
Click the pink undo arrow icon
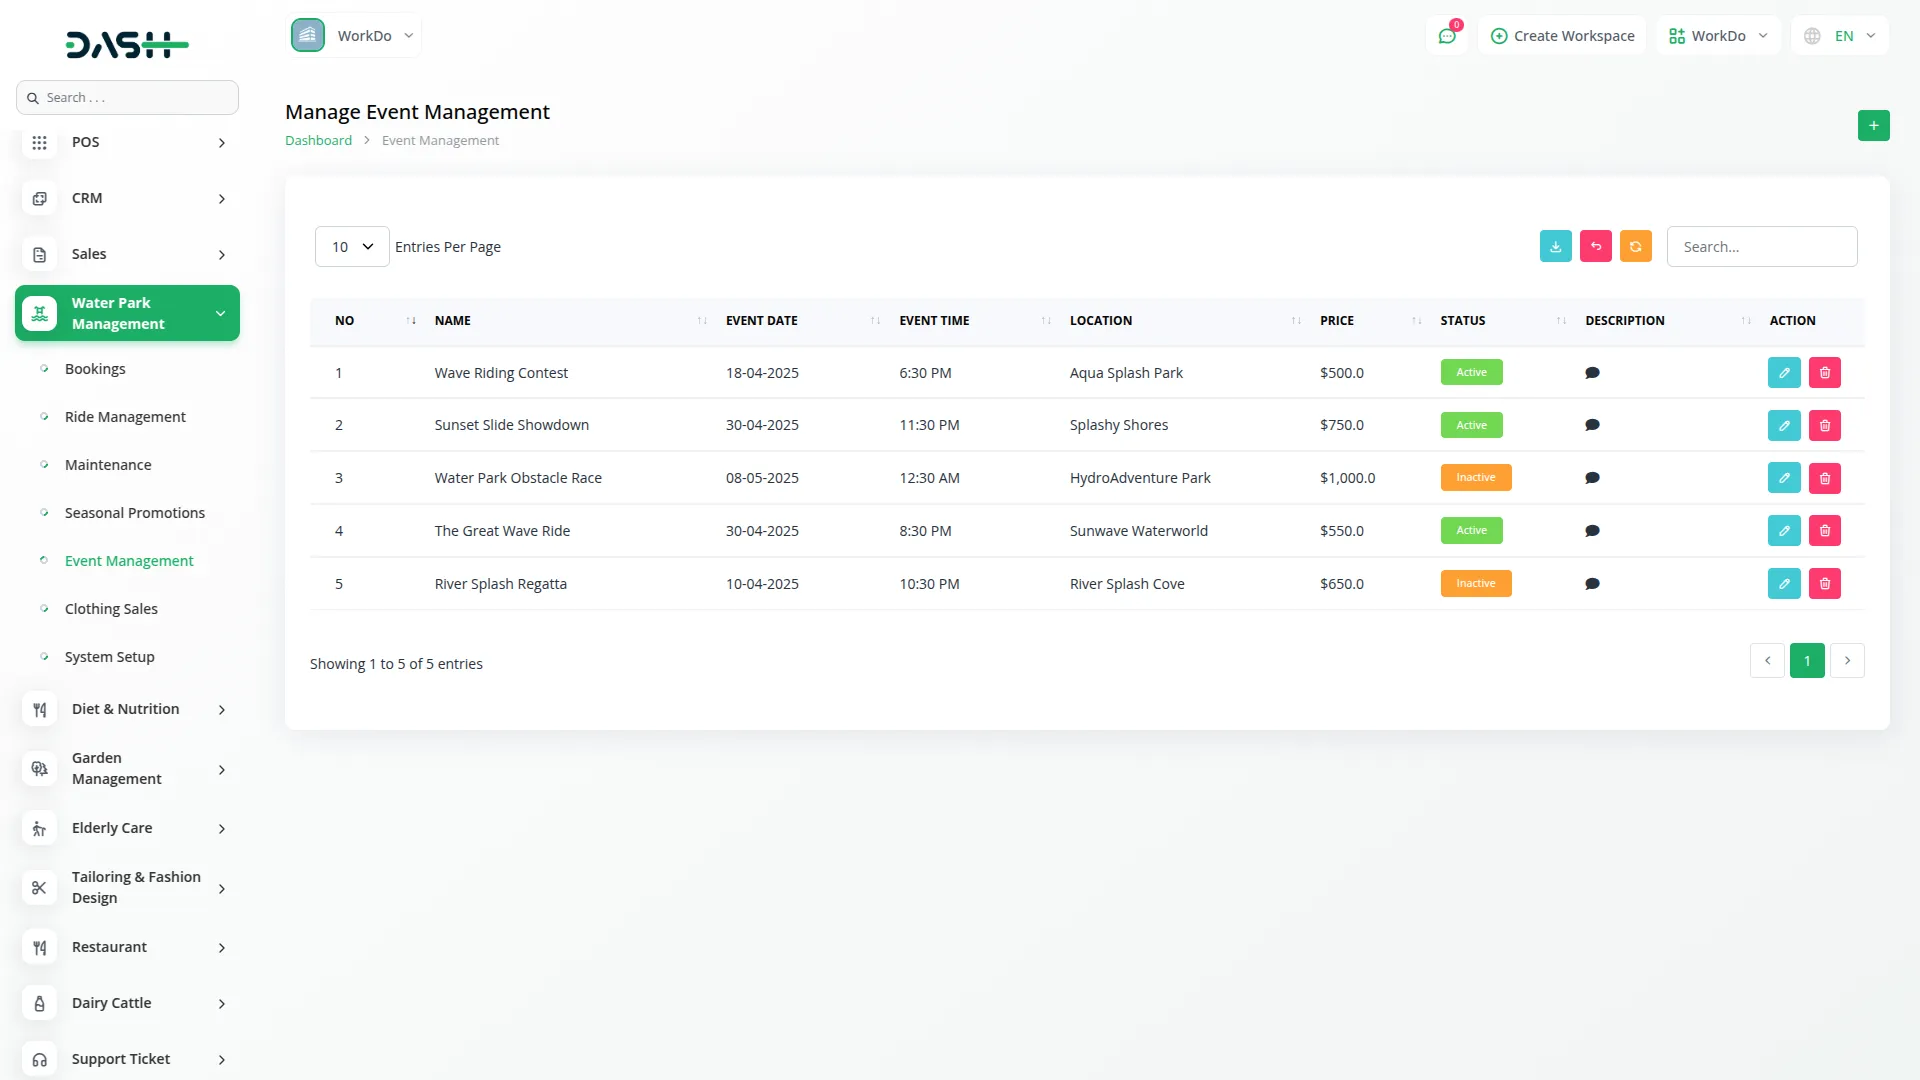point(1595,247)
